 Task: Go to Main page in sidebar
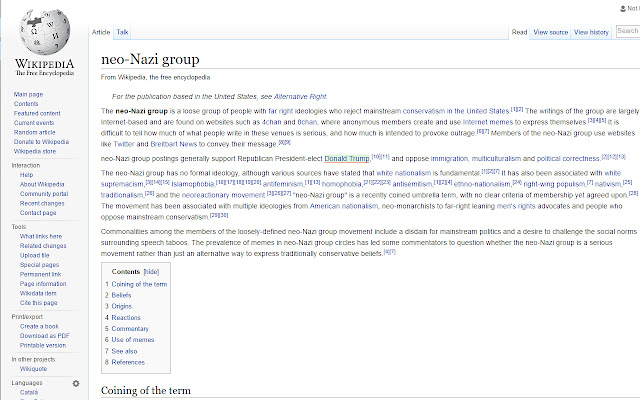point(28,94)
